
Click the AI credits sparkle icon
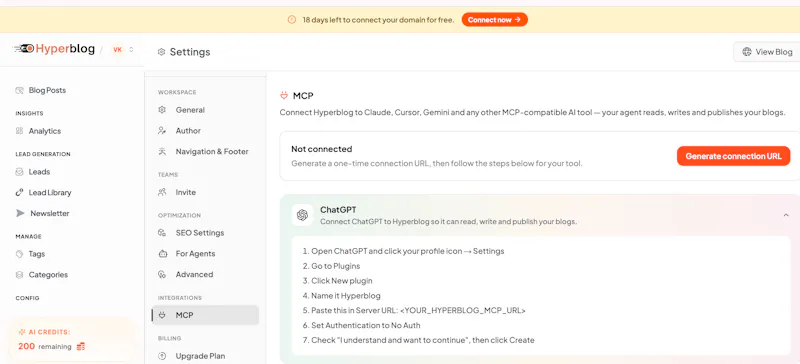pos(21,332)
